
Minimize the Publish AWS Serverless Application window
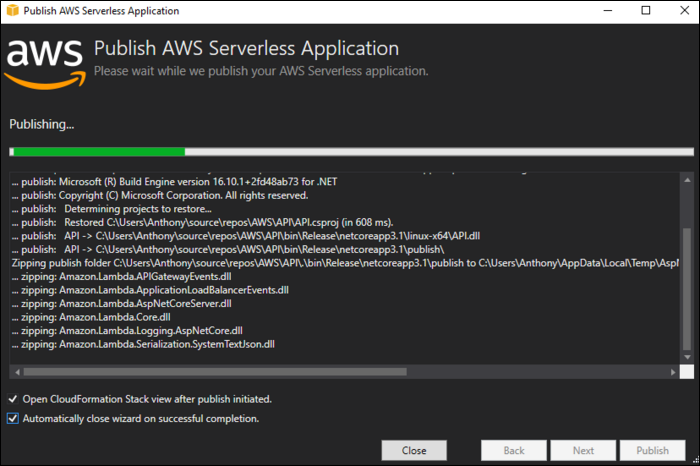tap(608, 10)
